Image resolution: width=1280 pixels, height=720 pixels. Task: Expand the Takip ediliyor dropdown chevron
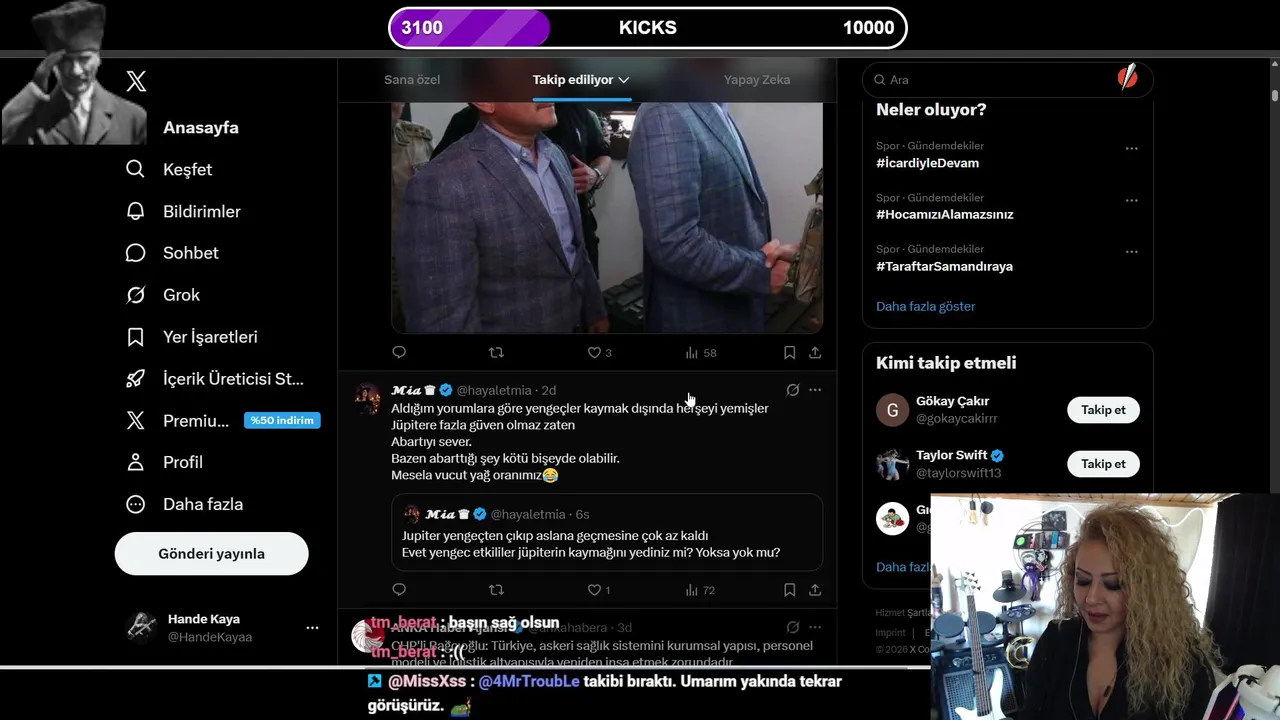[x=624, y=80]
